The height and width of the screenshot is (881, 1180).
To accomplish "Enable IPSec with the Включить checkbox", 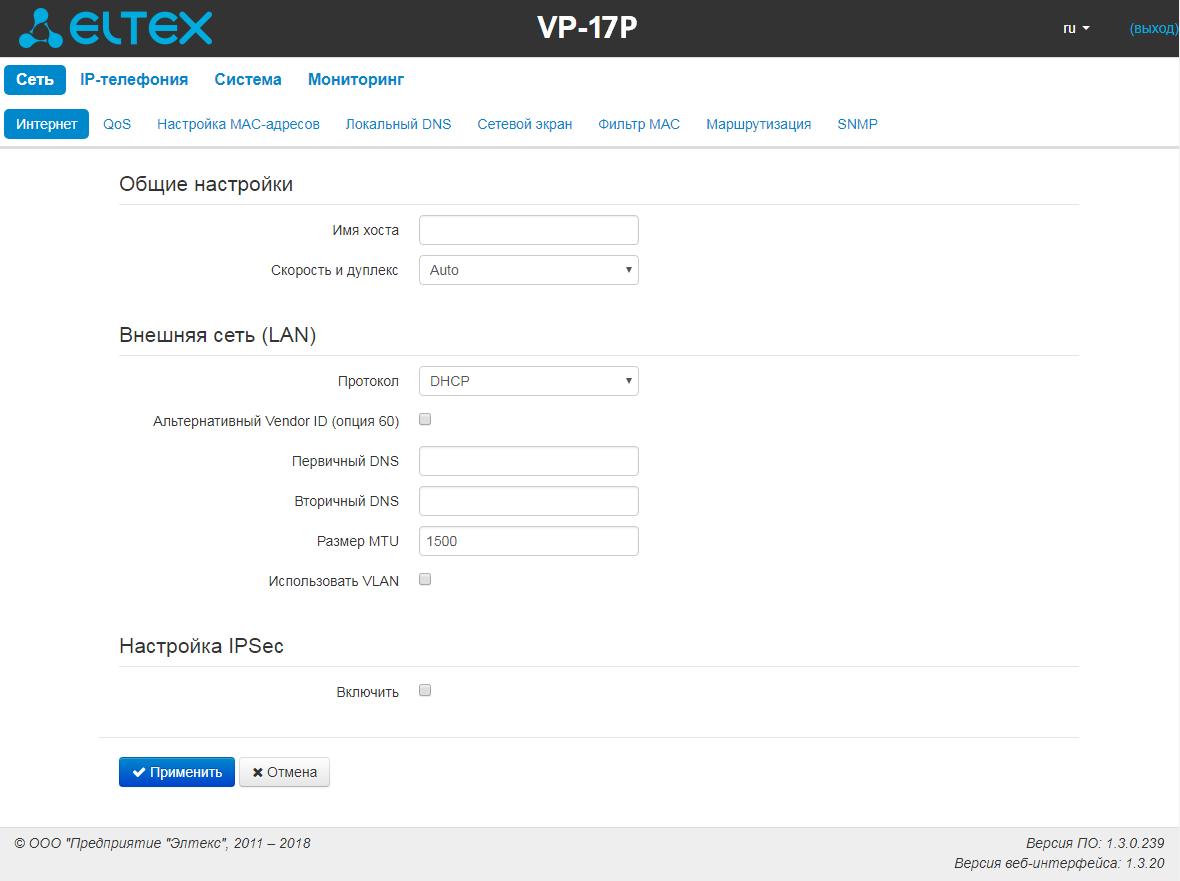I will 425,691.
